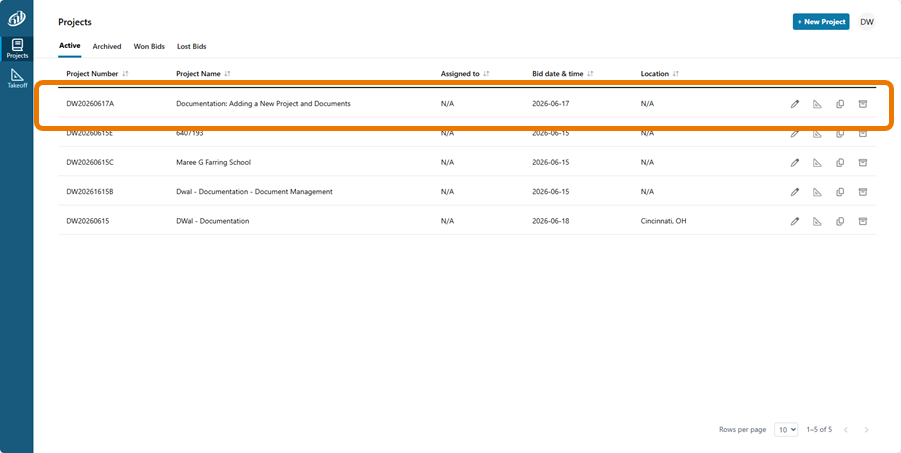
Task: Open the Takeoff section in the sidebar
Action: pyautogui.click(x=17, y=78)
